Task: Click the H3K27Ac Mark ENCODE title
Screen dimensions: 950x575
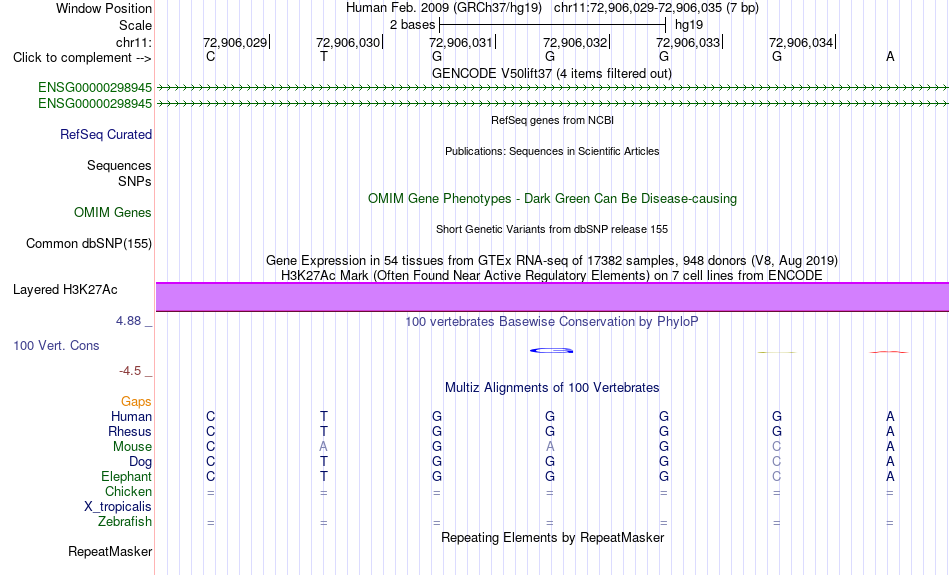Action: coord(552,276)
